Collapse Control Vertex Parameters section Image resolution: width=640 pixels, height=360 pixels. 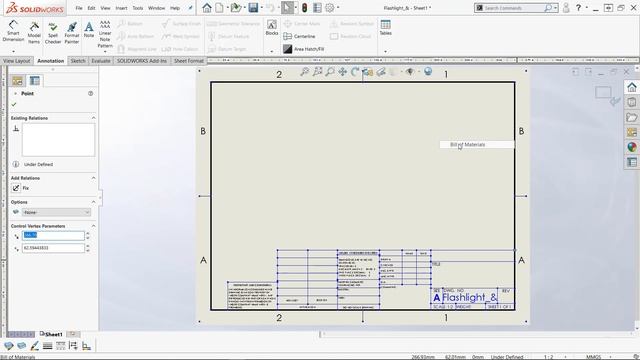pos(93,226)
